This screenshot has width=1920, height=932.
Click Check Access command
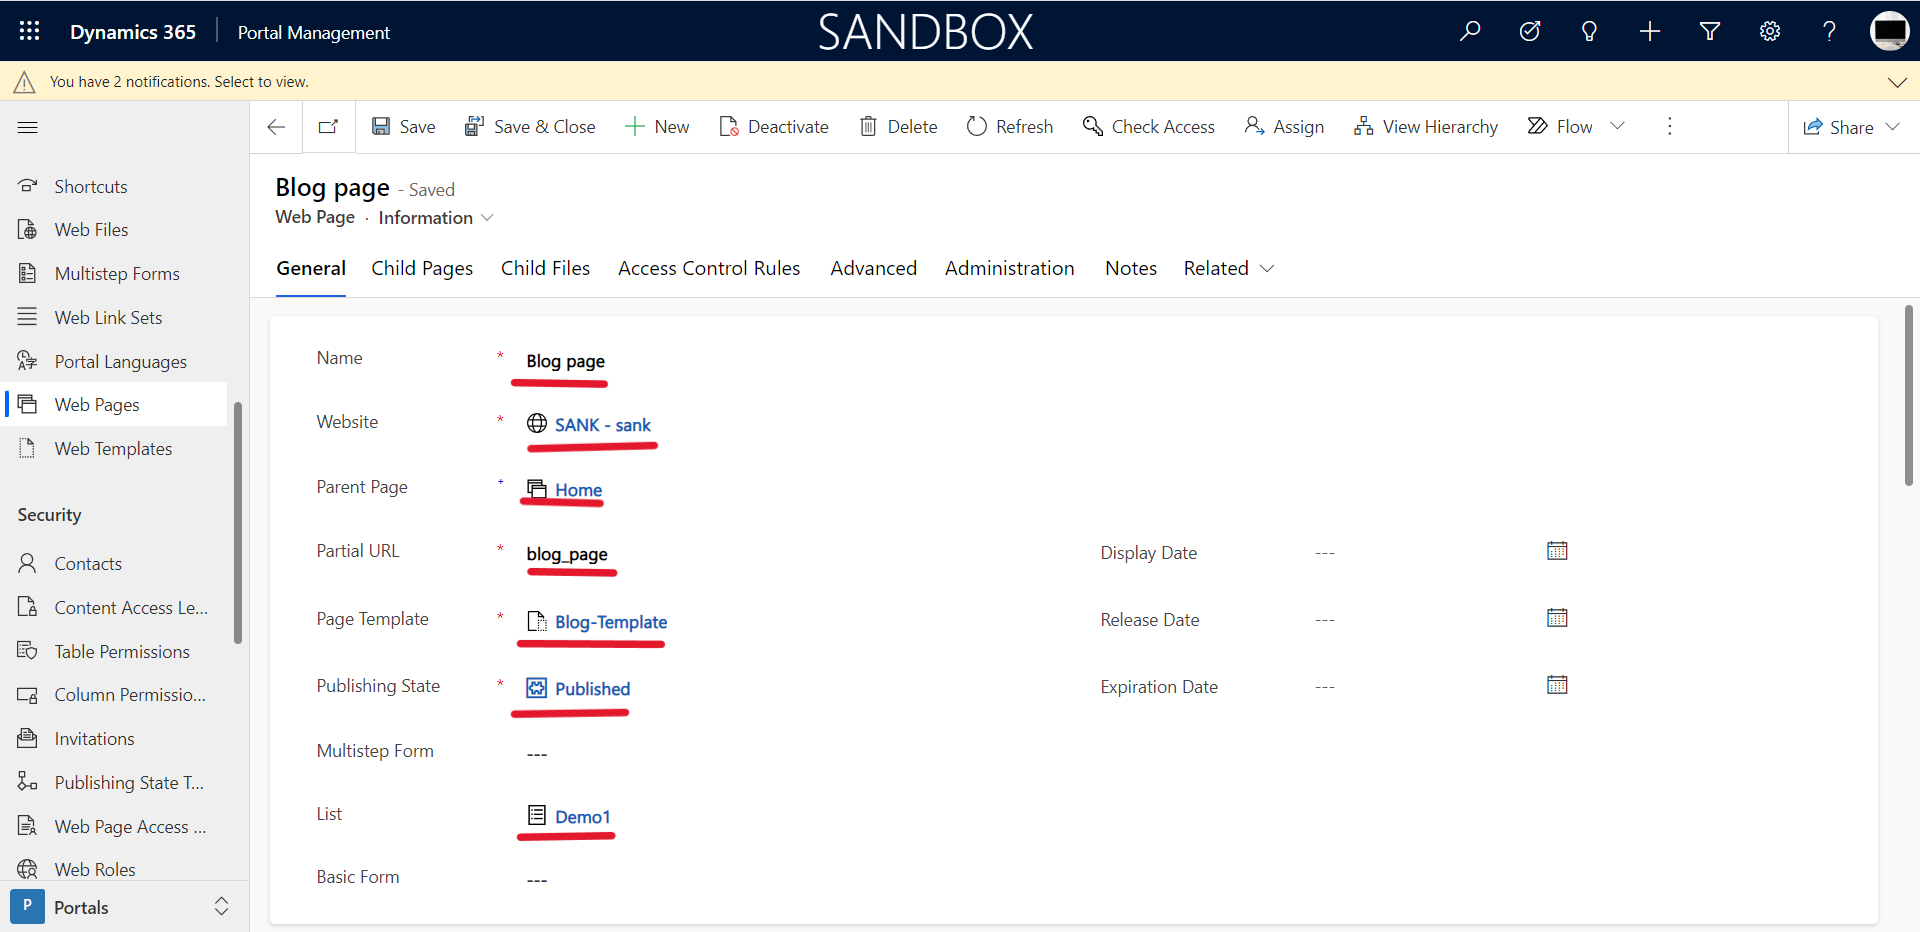pos(1149,127)
